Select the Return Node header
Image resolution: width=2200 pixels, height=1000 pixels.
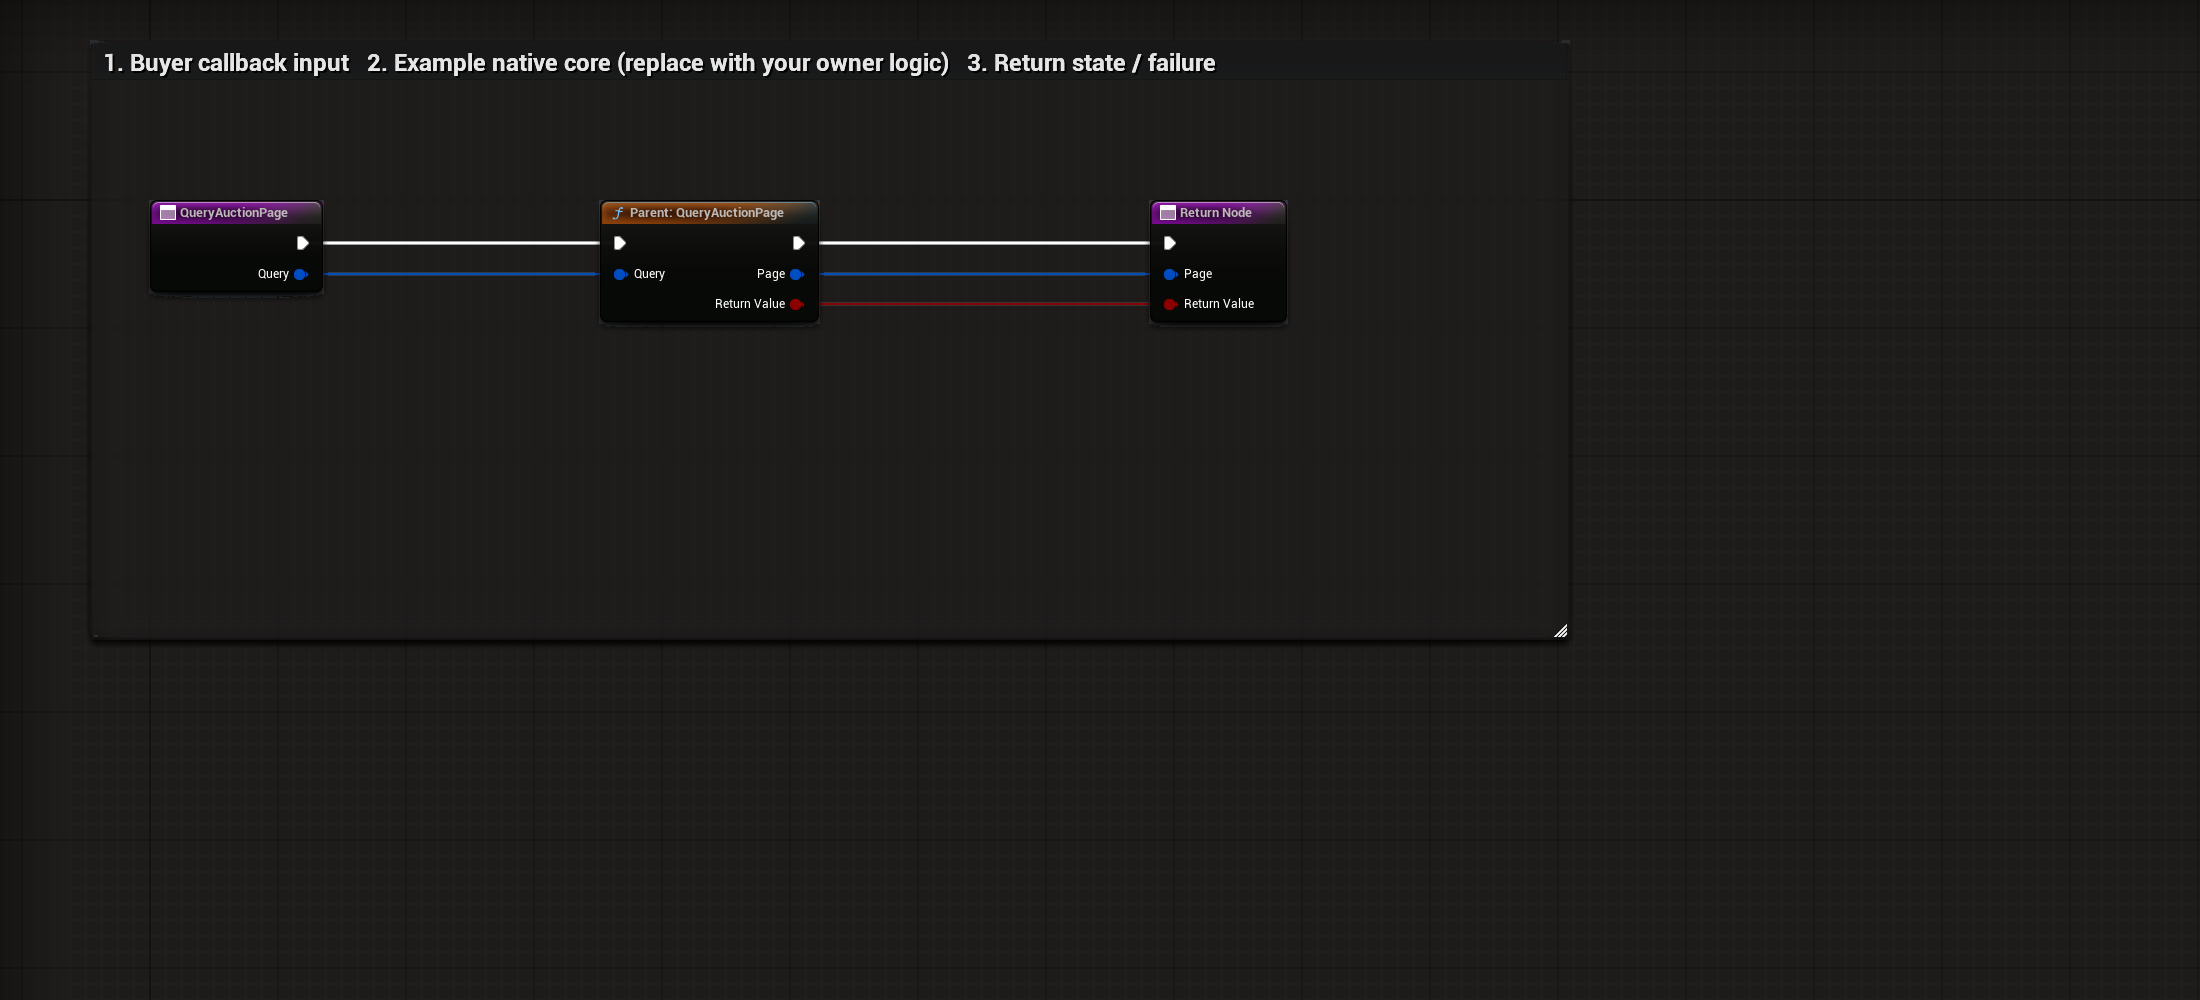click(1218, 213)
